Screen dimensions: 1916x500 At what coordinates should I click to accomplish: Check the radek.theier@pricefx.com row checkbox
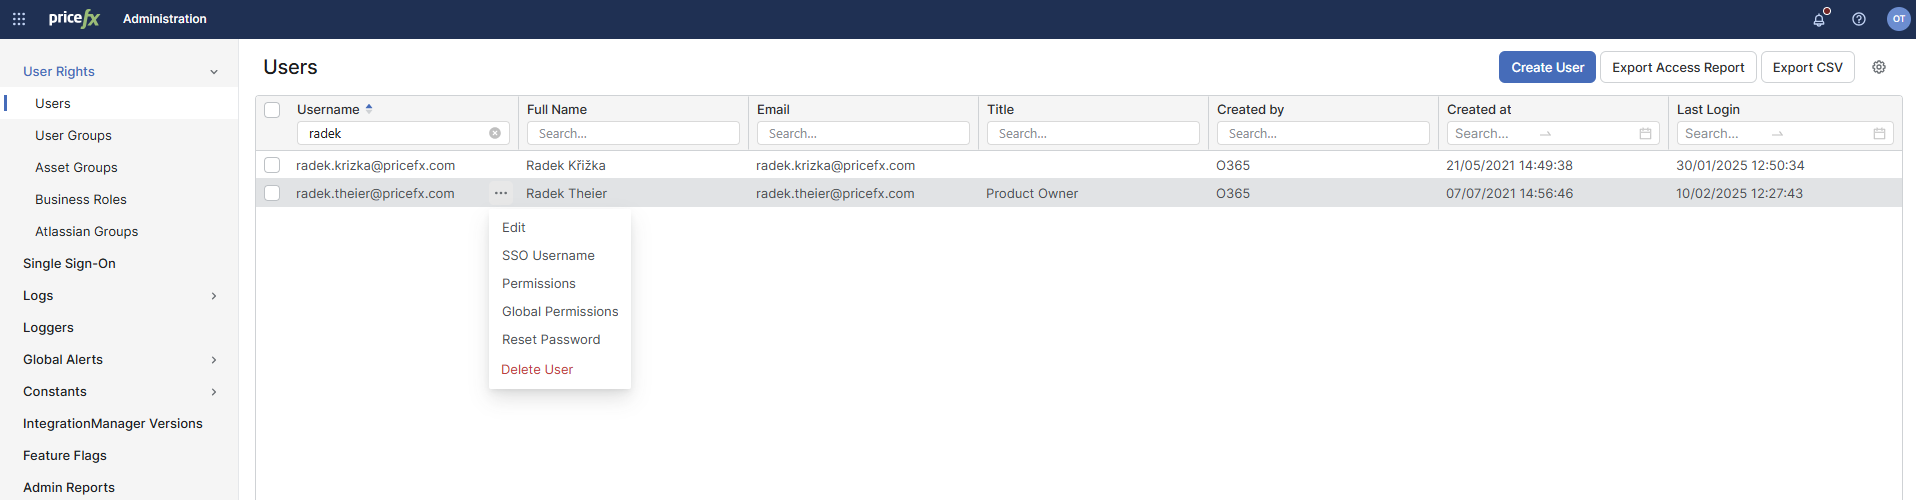click(x=272, y=193)
